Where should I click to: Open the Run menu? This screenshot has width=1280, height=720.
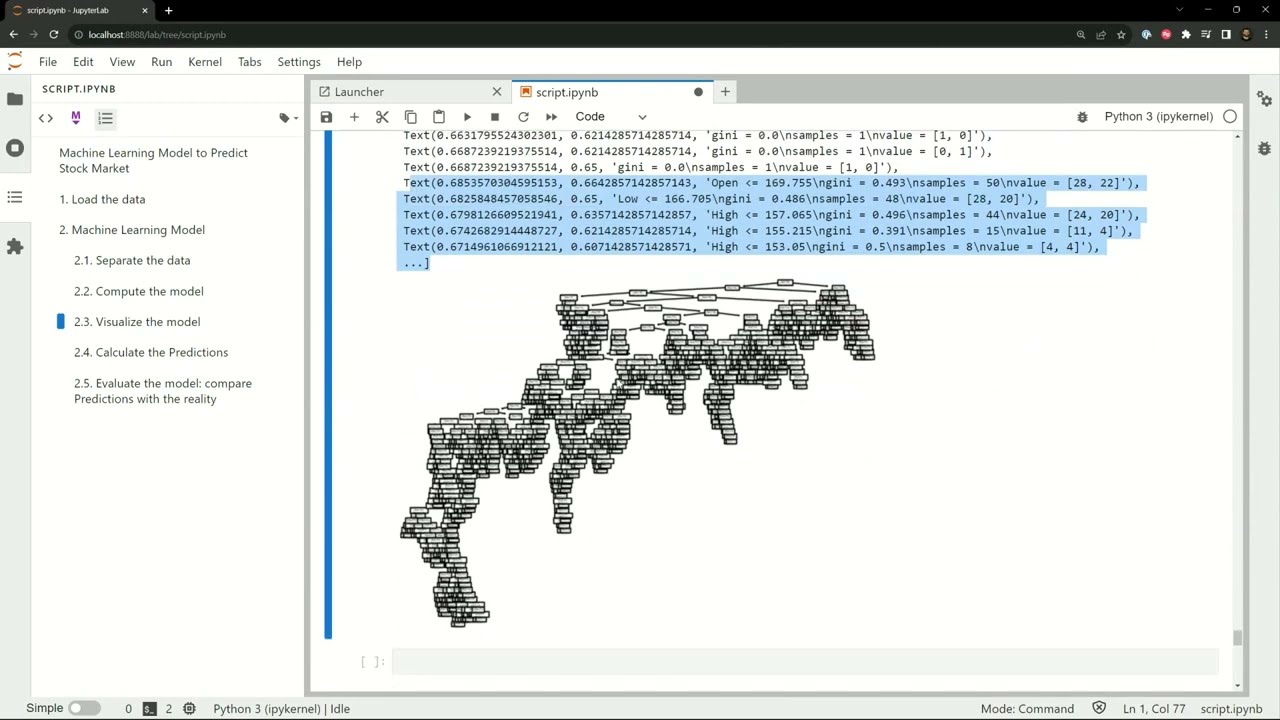click(161, 62)
